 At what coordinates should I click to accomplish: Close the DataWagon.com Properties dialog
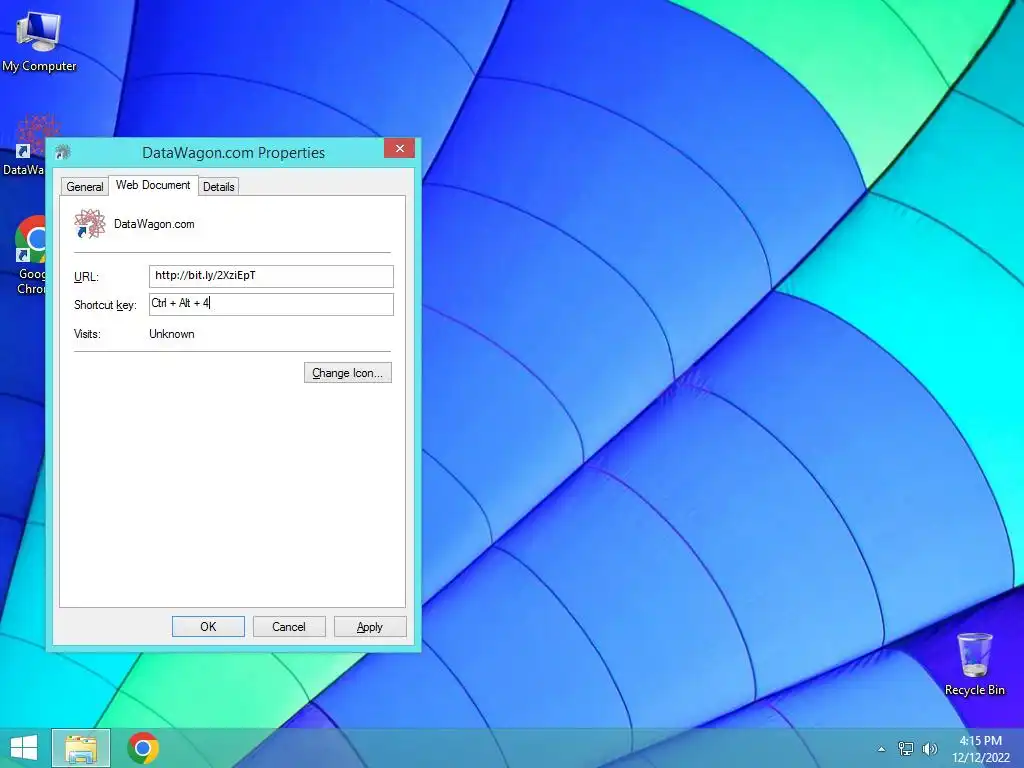coord(400,148)
